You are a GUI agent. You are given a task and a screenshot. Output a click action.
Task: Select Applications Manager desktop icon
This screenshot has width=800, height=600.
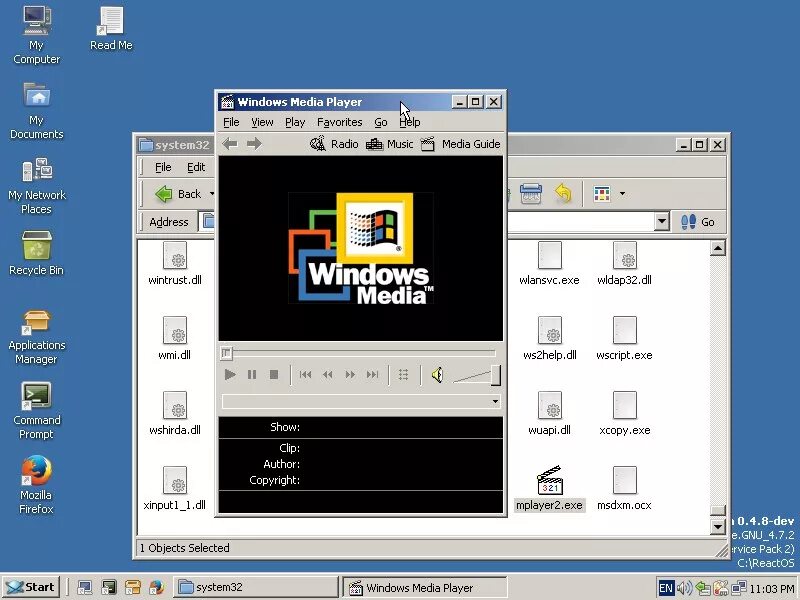click(x=37, y=336)
